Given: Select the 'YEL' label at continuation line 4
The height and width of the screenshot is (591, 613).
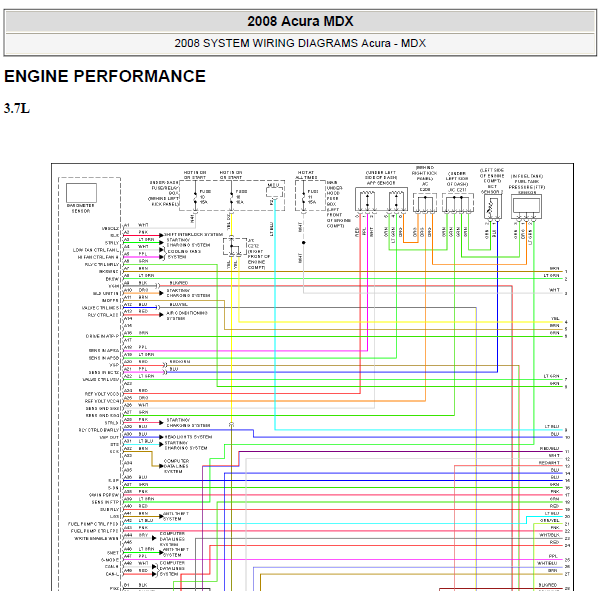Looking at the screenshot, I should pos(555,319).
